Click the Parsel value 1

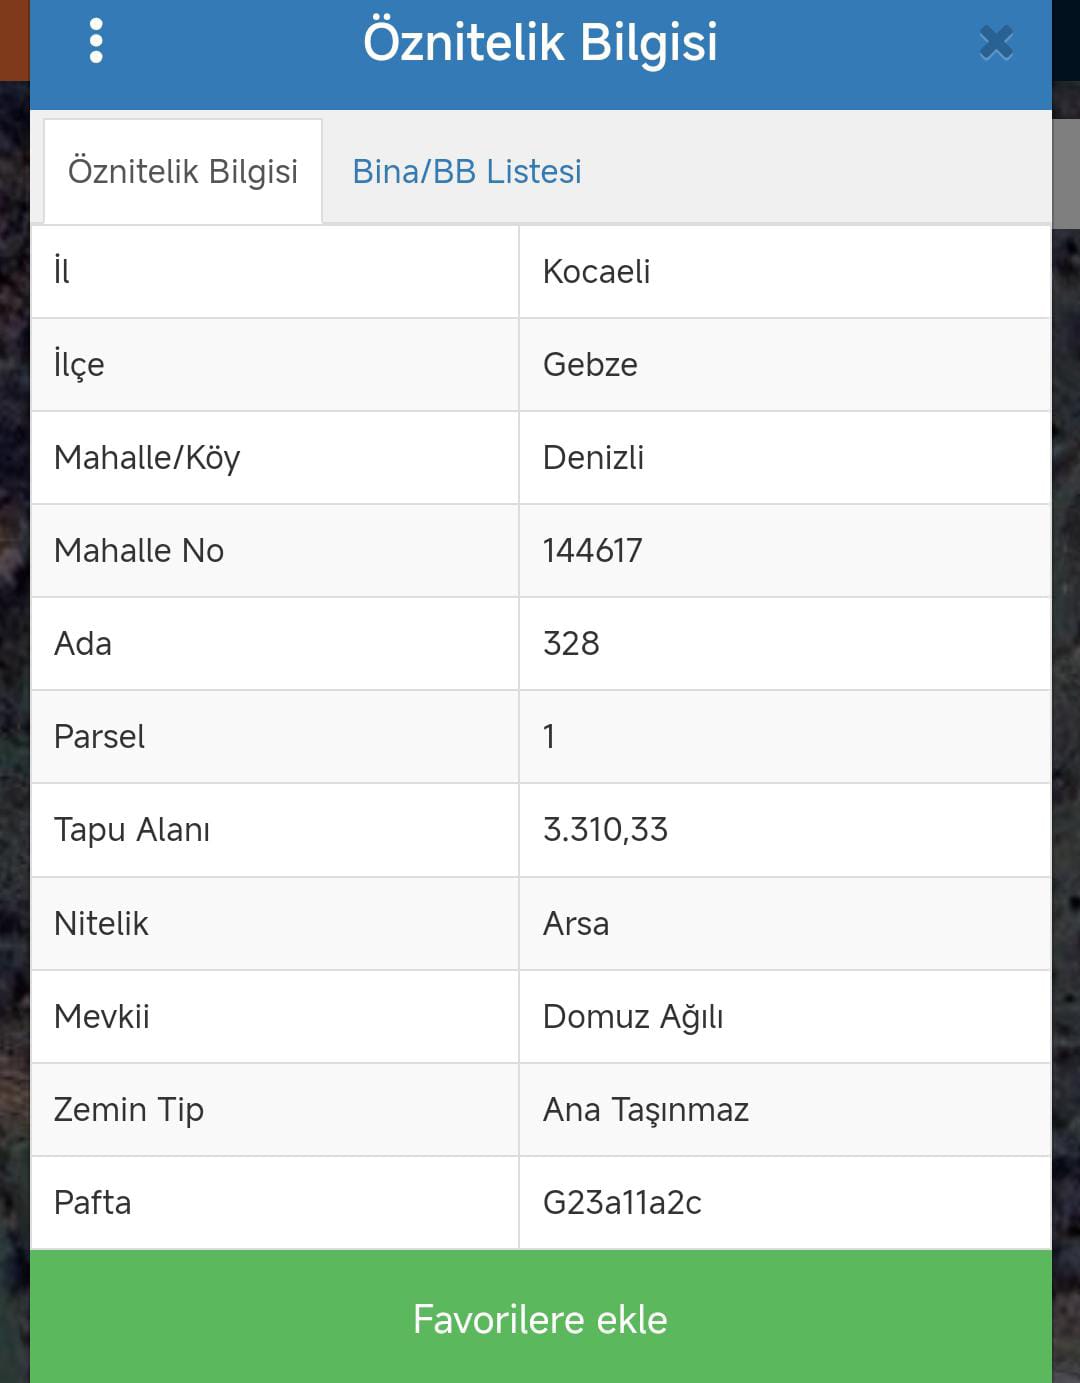[548, 736]
